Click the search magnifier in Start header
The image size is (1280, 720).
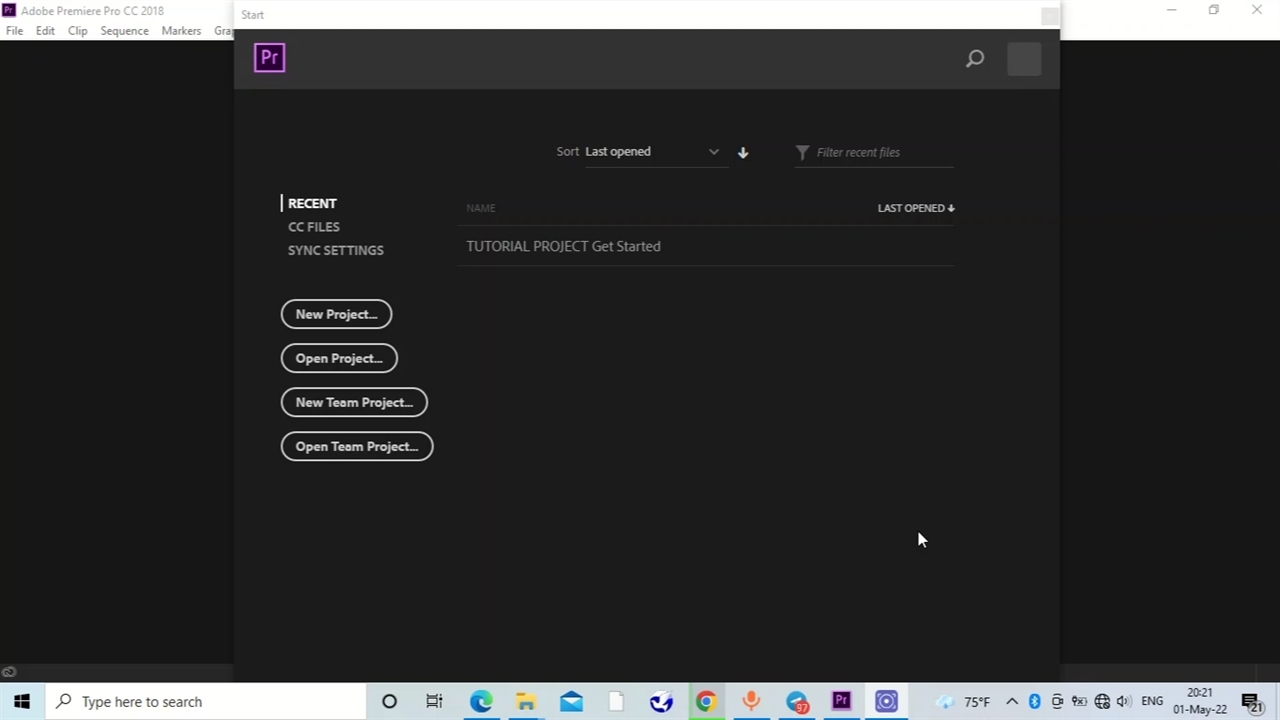(975, 59)
